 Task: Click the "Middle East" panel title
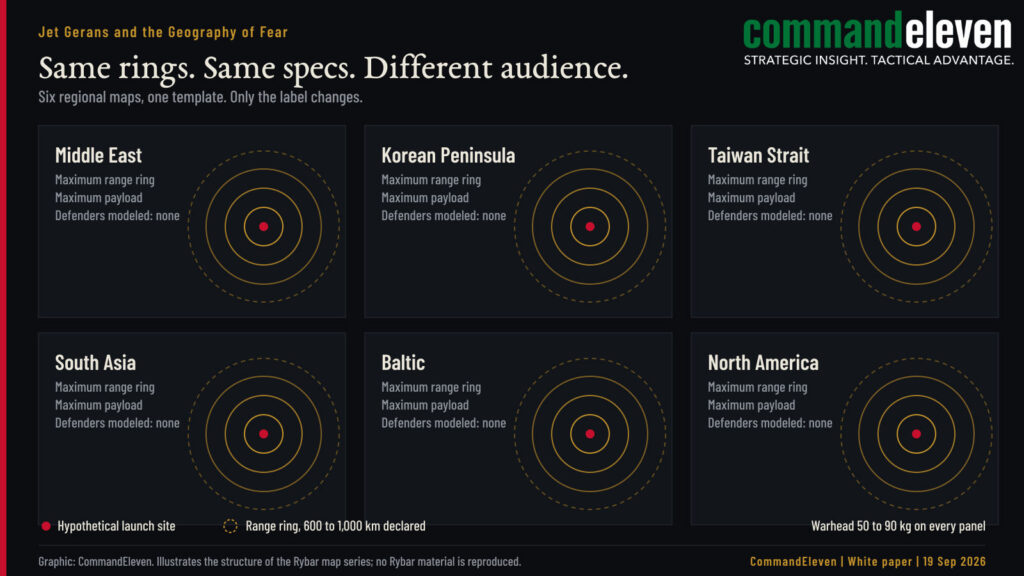[x=98, y=155]
